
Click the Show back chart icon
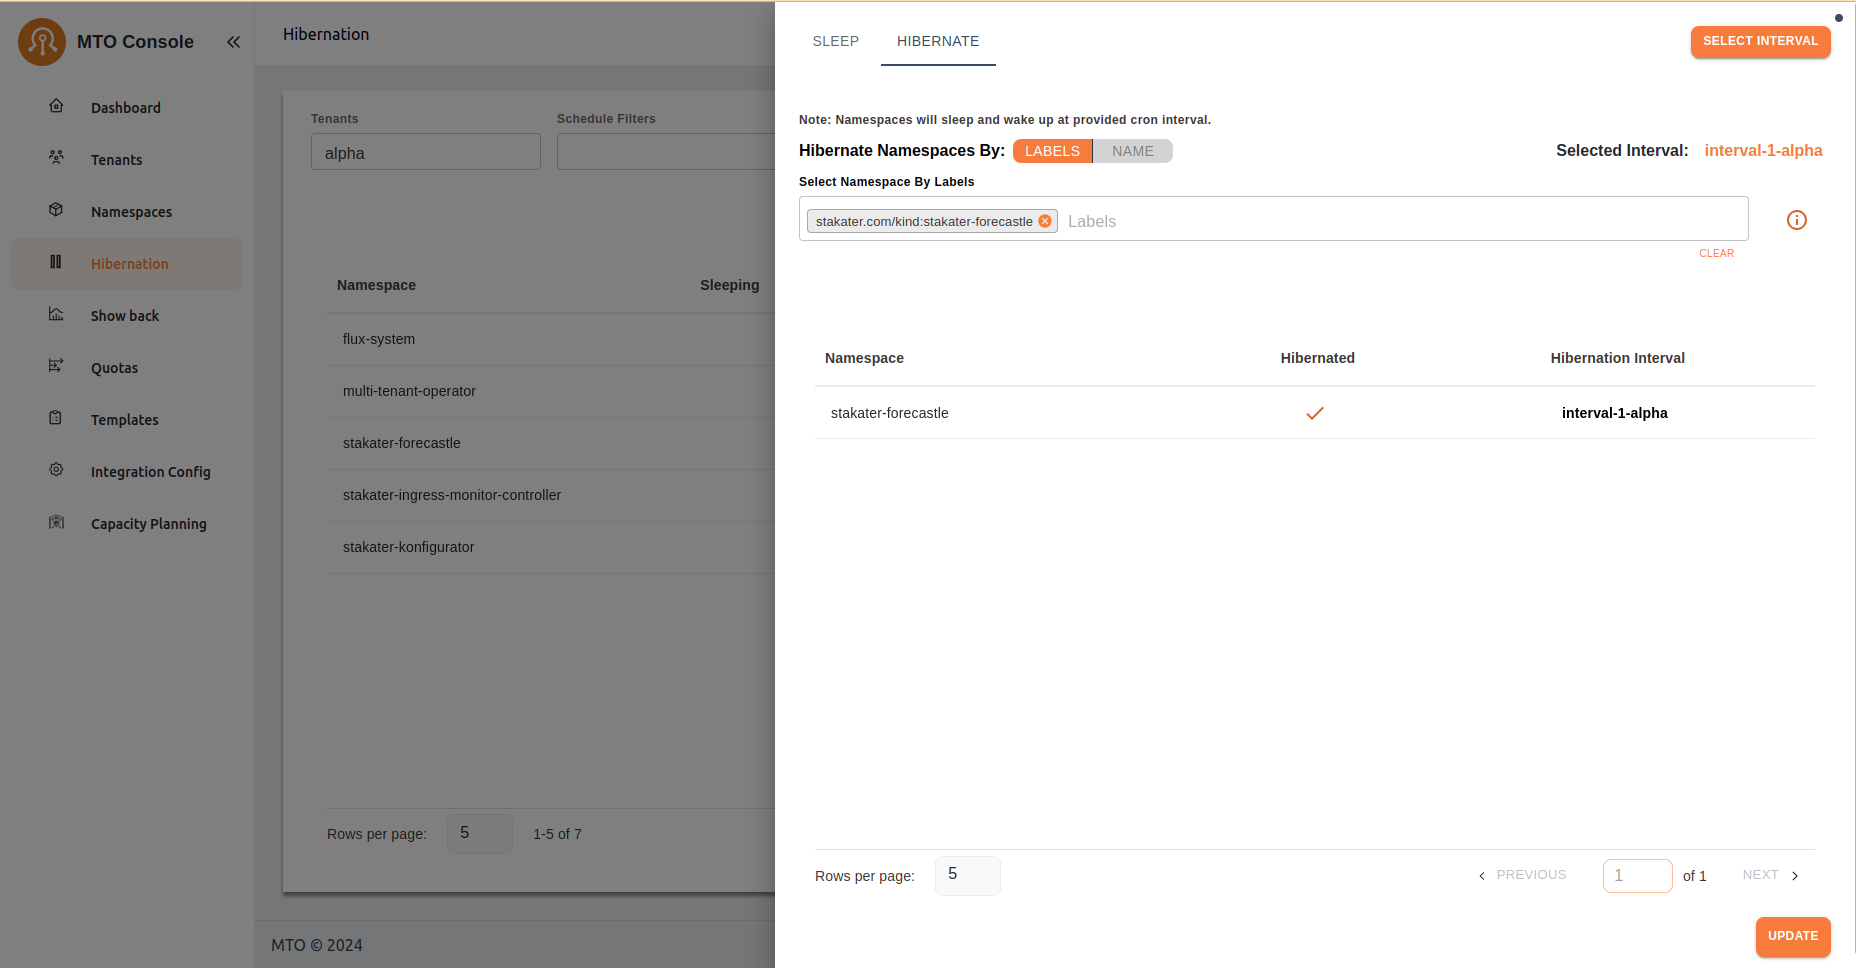tap(56, 314)
